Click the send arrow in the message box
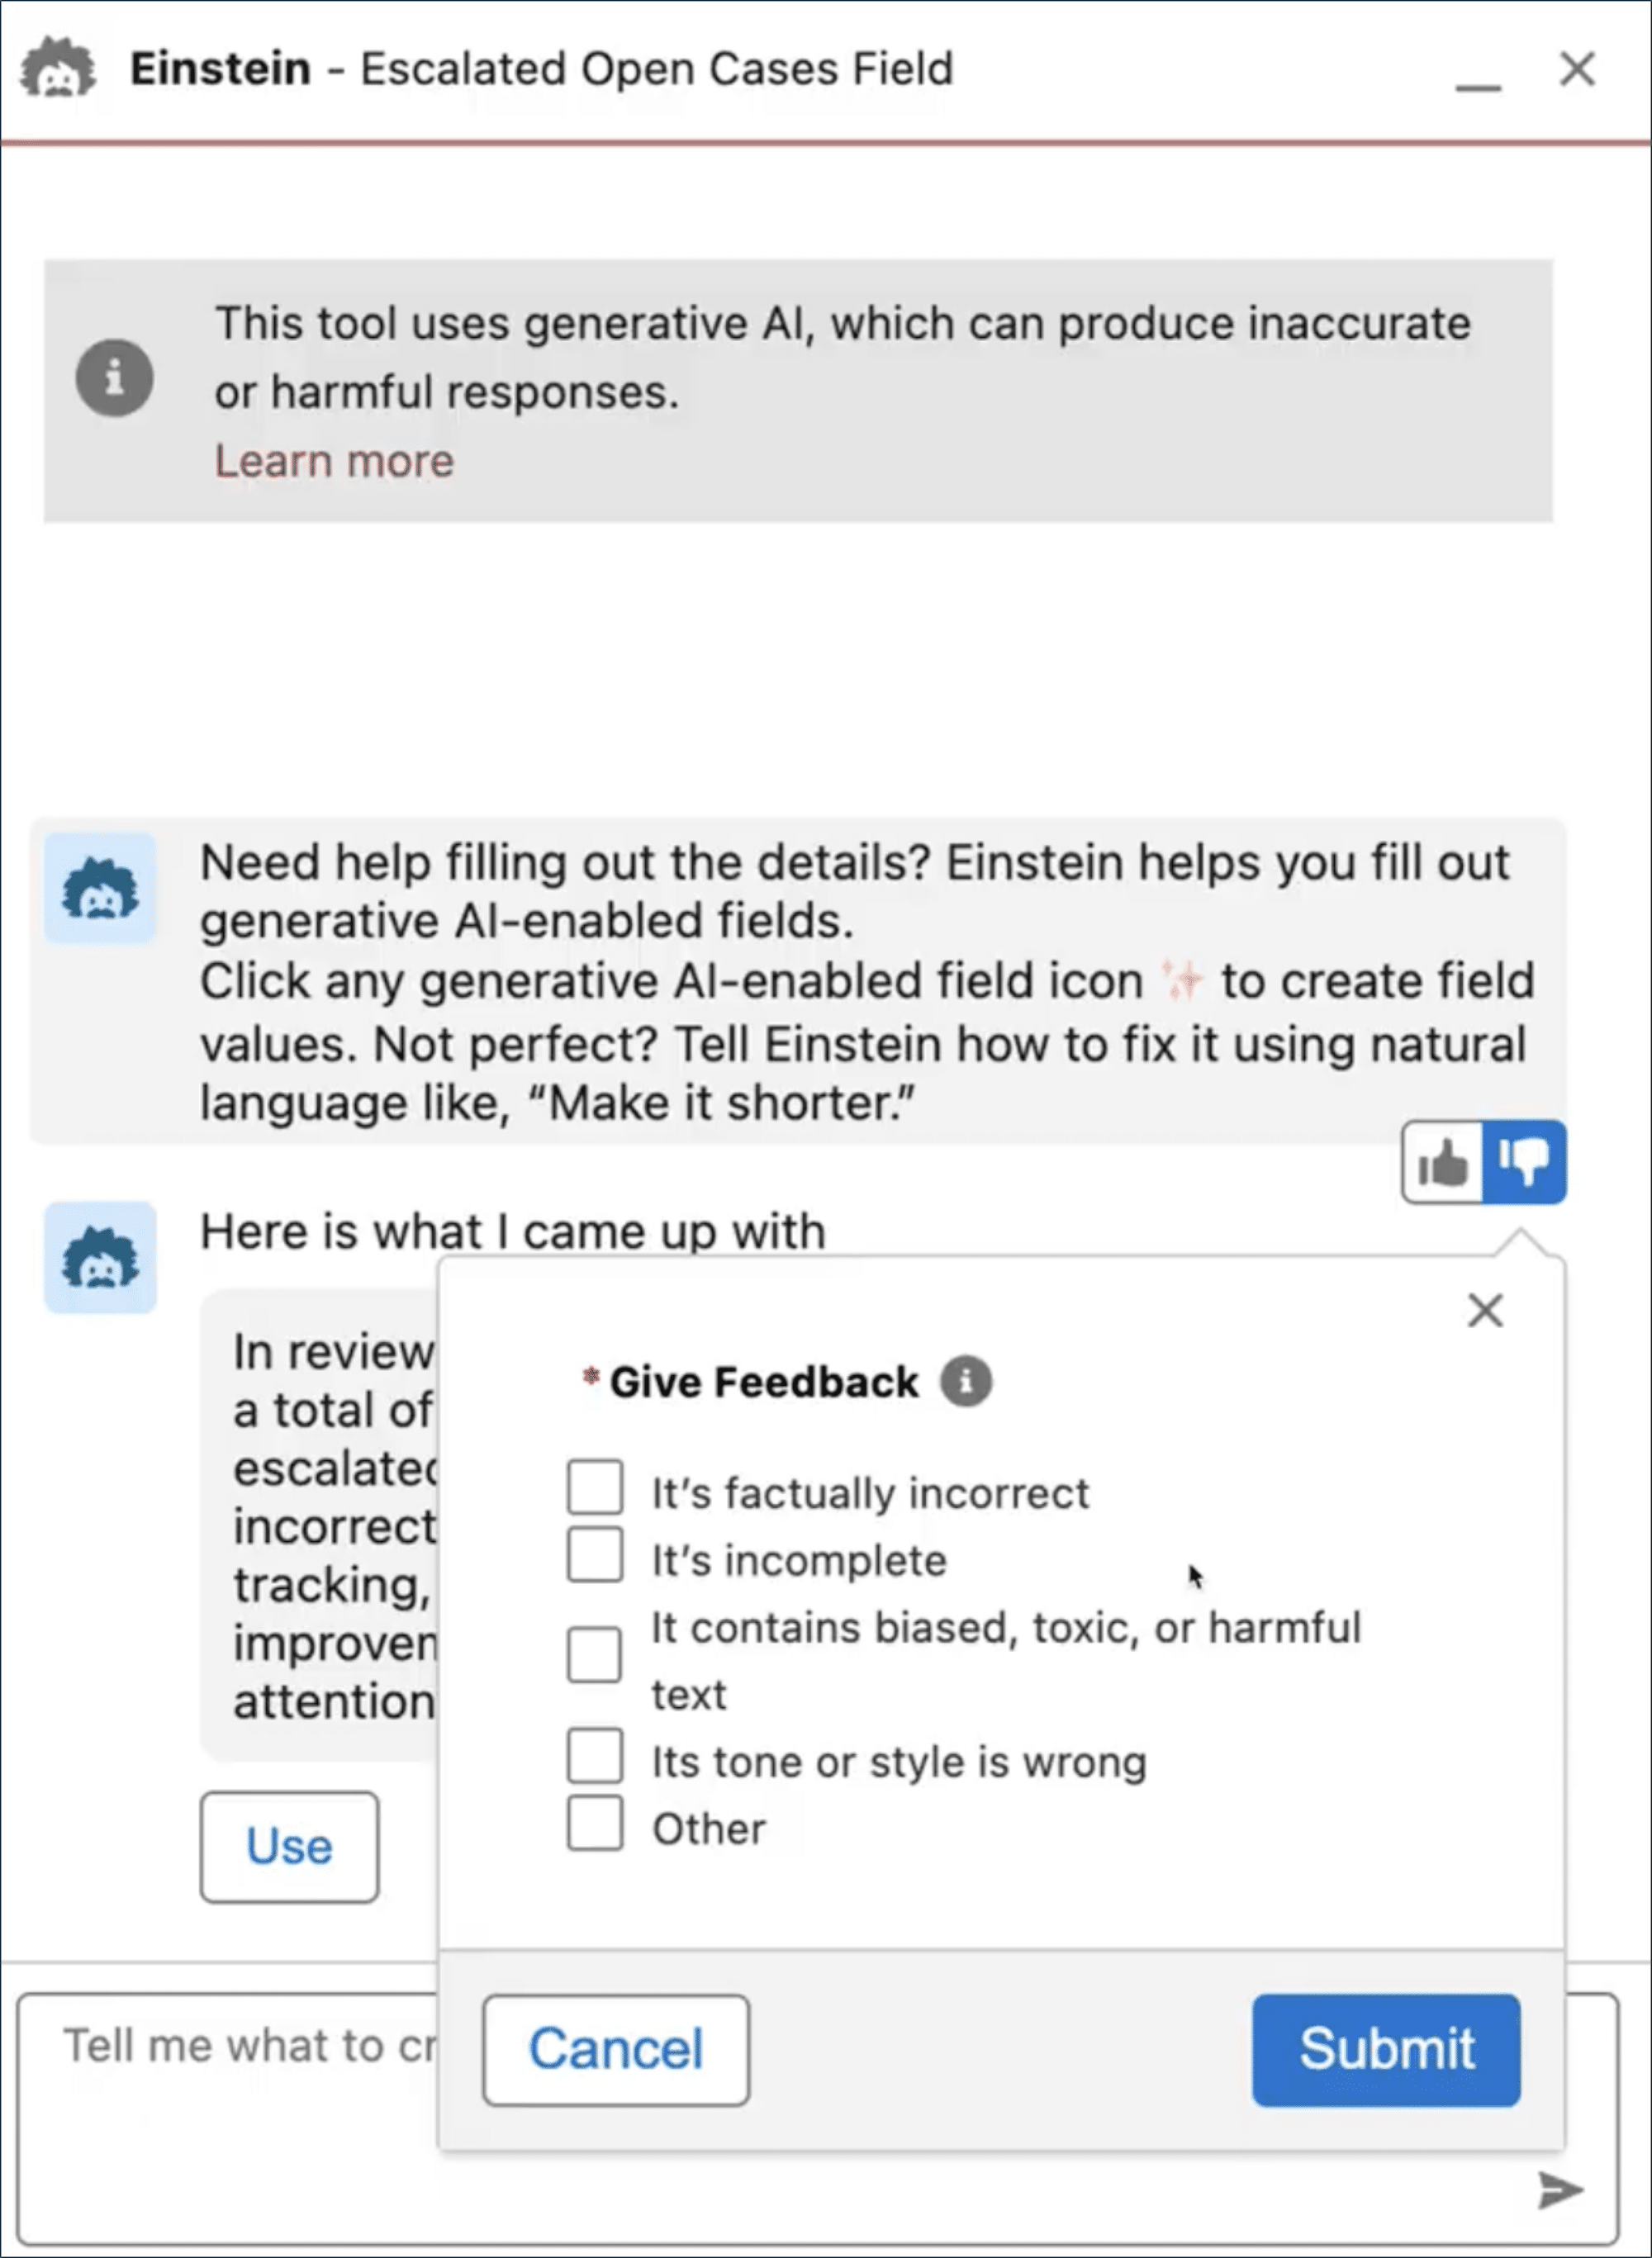1652x2258 pixels. 1560,2190
